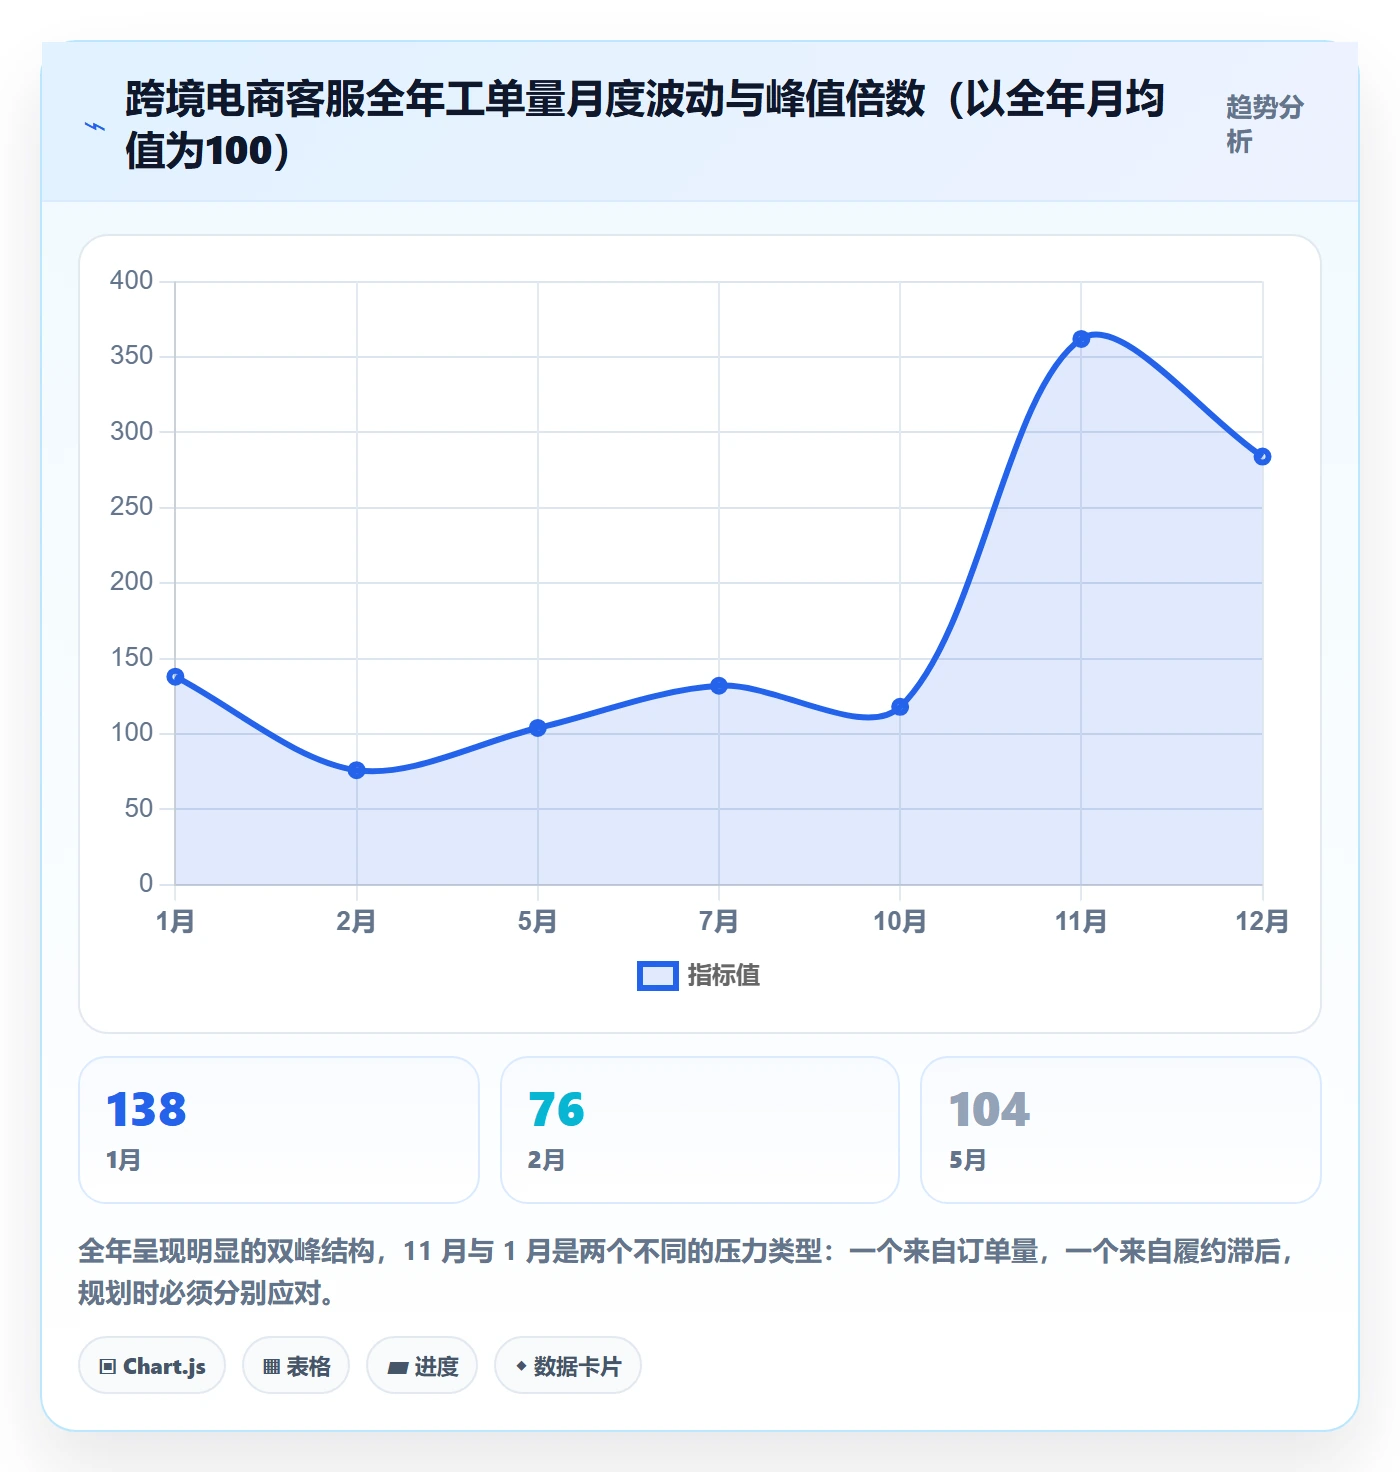Click the square icon in Chart.js tag
The width and height of the screenshot is (1400, 1472).
[108, 1367]
